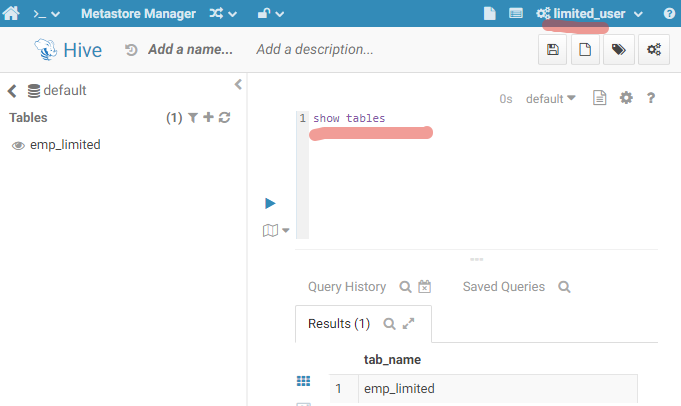
Task: Run the query with the play button
Action: point(270,203)
